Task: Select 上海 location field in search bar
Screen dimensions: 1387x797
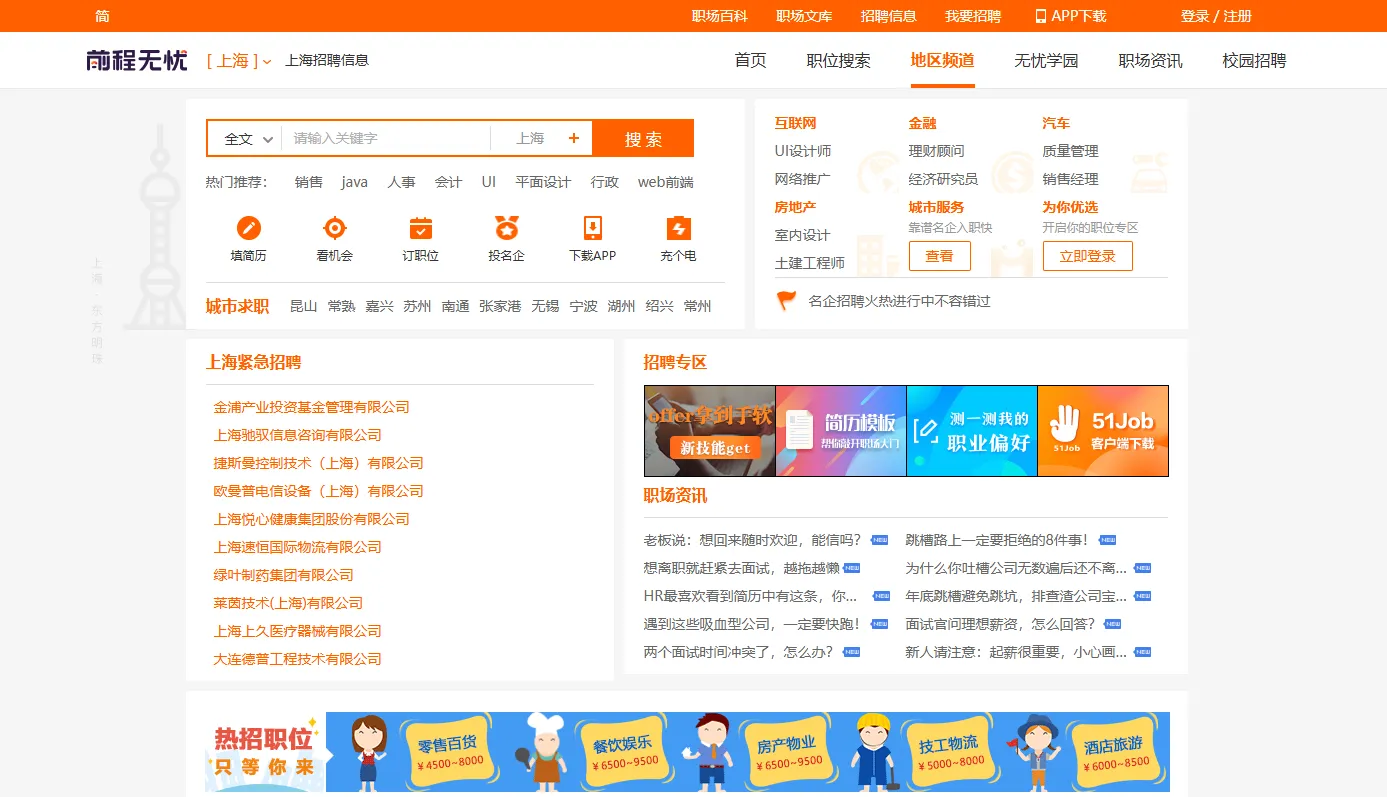Action: (x=530, y=138)
